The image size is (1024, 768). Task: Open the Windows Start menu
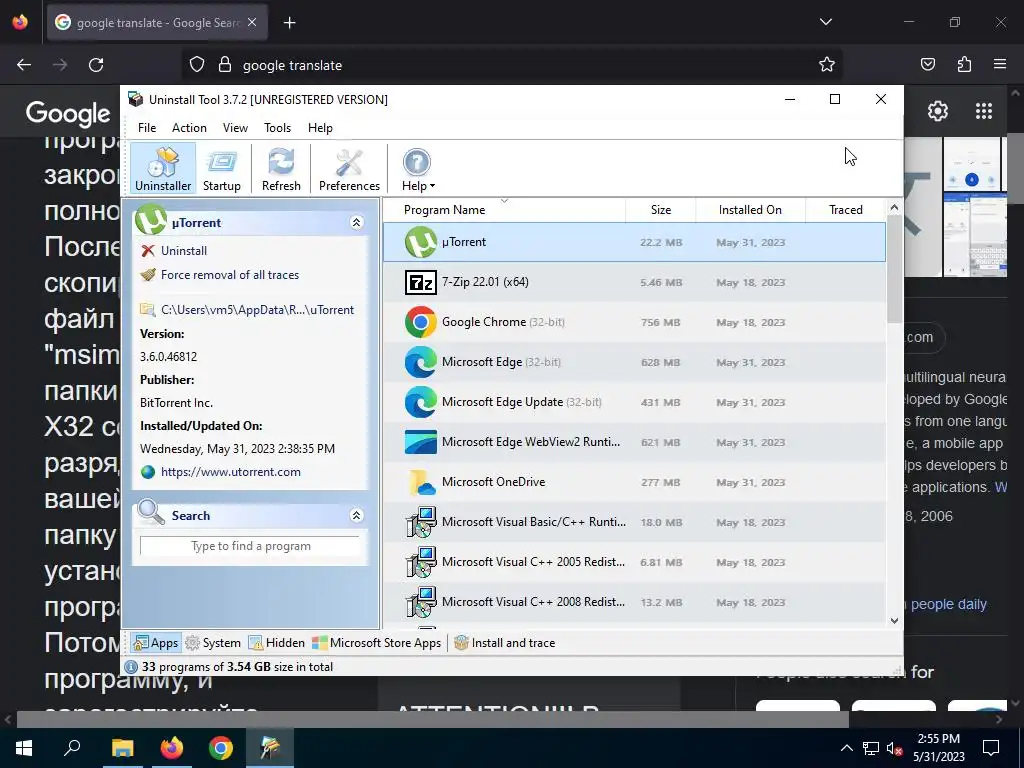tap(24, 748)
